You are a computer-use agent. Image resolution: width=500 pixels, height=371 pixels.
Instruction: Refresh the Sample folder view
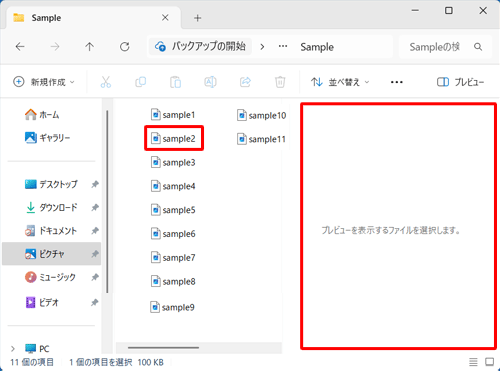coord(125,47)
